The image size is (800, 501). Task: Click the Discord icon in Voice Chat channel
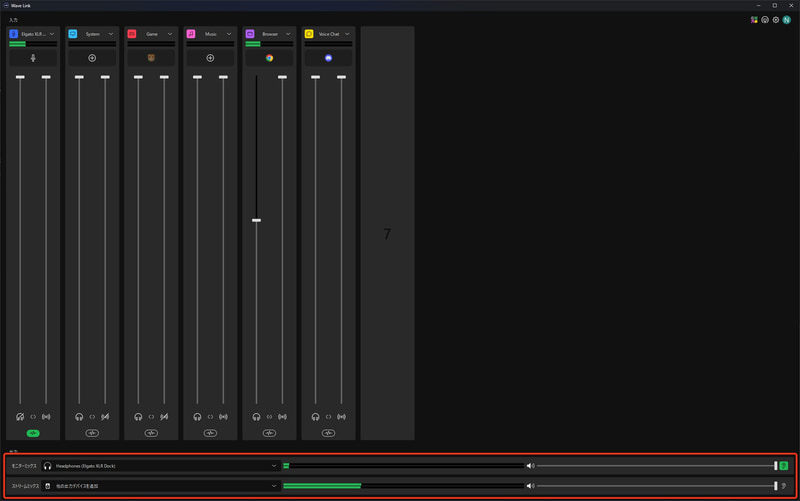(x=329, y=58)
